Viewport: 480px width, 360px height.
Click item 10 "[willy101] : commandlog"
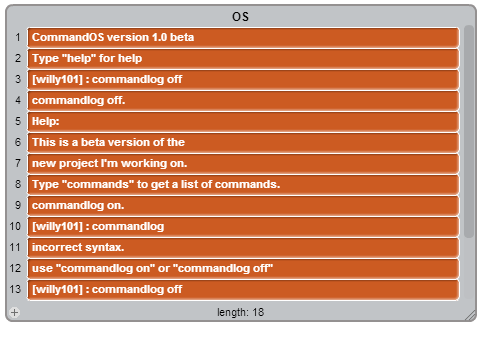coord(243,226)
